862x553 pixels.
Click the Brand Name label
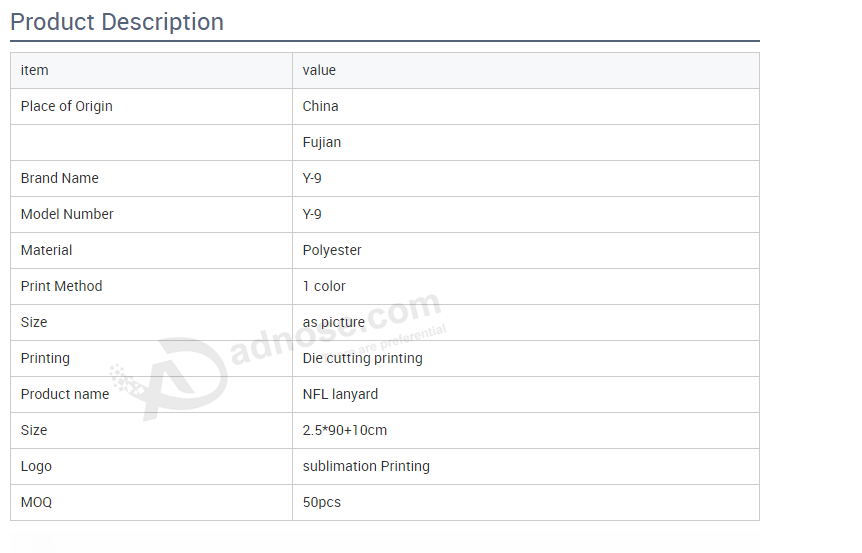click(x=60, y=178)
